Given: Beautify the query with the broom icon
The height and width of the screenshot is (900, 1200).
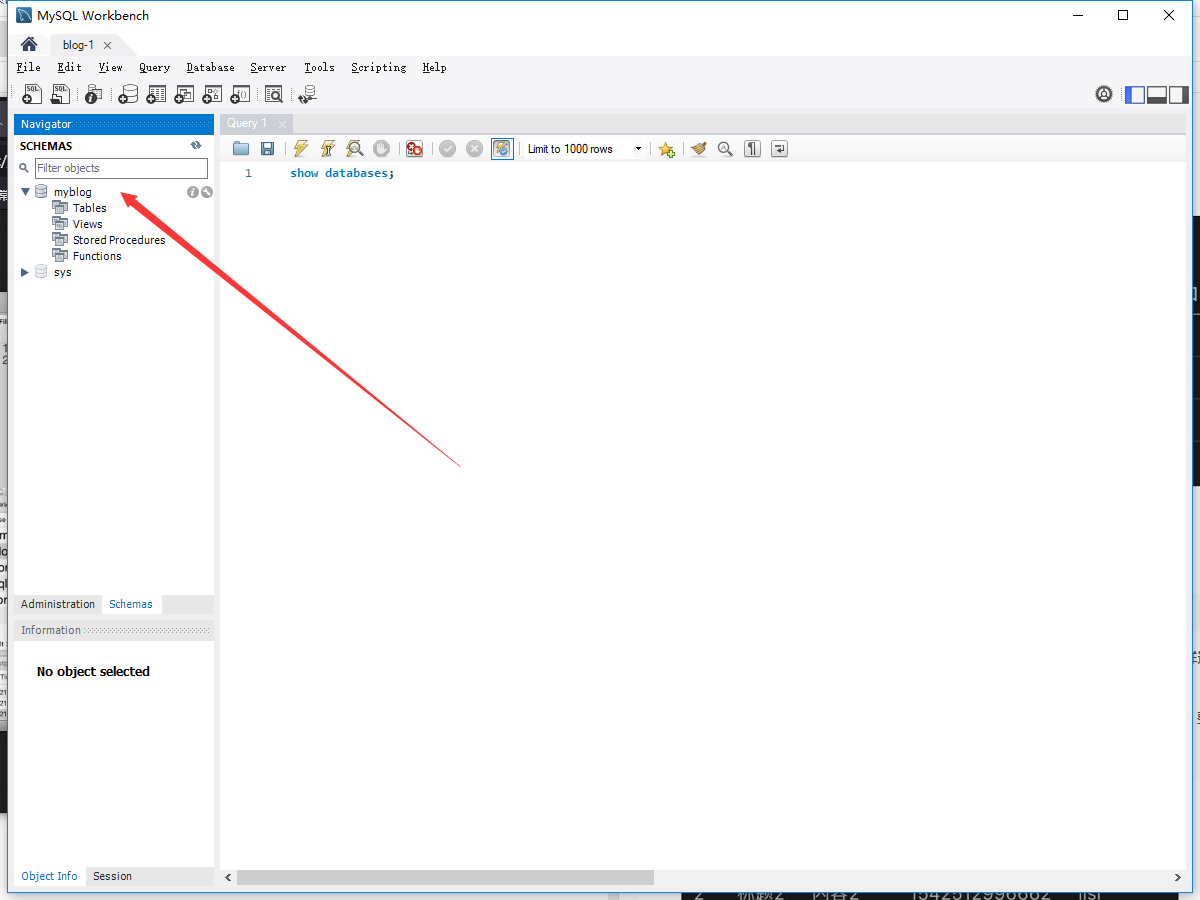Looking at the screenshot, I should point(698,149).
